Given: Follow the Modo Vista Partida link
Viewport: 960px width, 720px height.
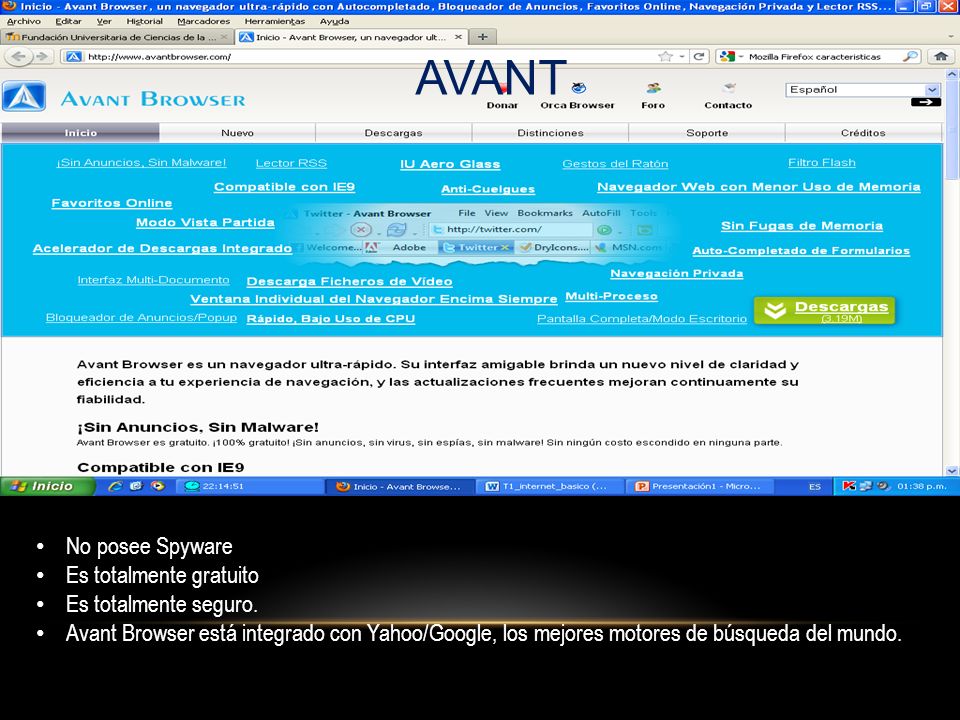Looking at the screenshot, I should (205, 222).
